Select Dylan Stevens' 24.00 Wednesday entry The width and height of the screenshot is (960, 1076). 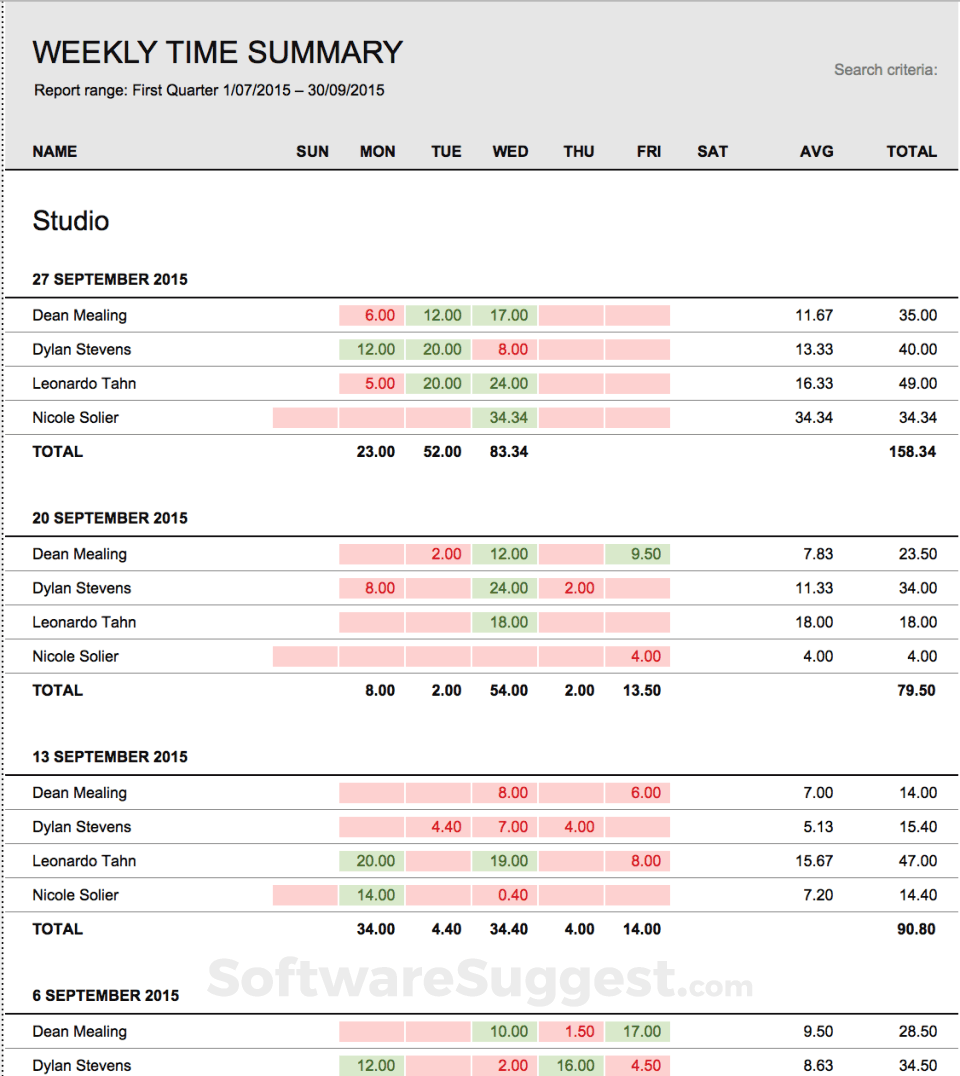tap(510, 588)
